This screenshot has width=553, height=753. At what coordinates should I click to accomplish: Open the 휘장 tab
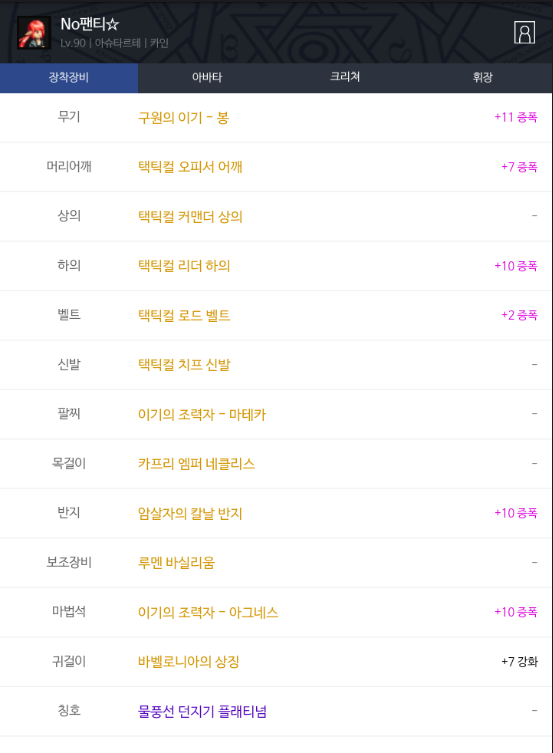point(483,77)
